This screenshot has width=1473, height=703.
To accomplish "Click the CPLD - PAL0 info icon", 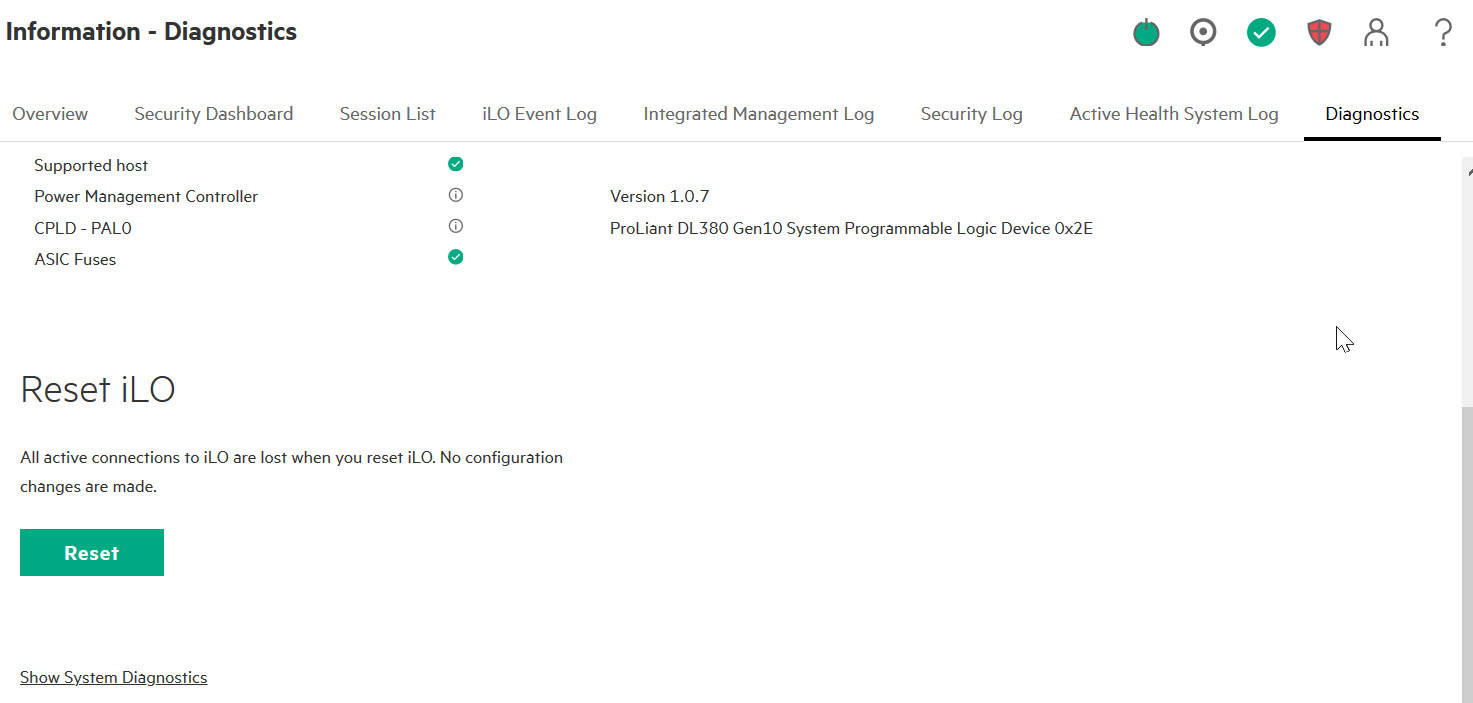I will coord(456,227).
